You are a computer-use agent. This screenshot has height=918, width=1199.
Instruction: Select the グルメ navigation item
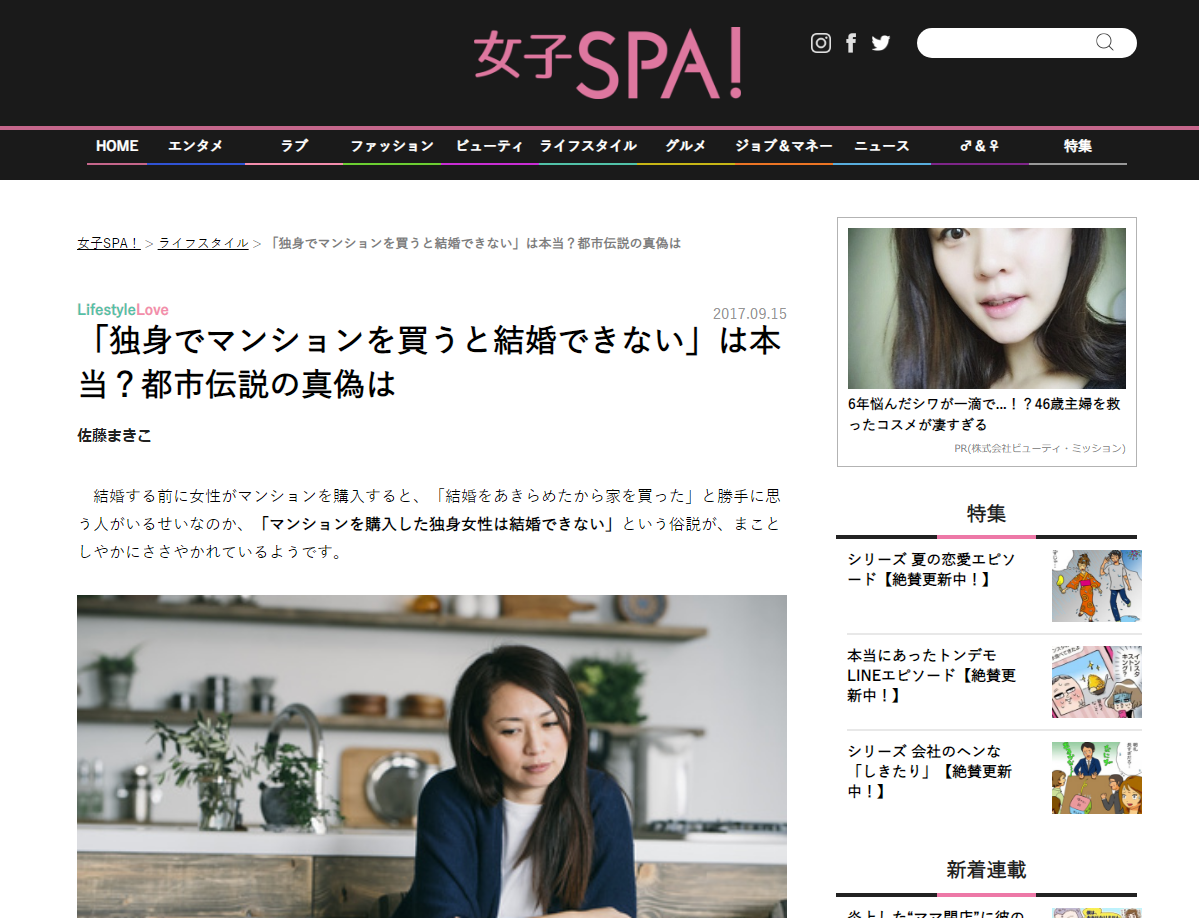click(x=685, y=145)
